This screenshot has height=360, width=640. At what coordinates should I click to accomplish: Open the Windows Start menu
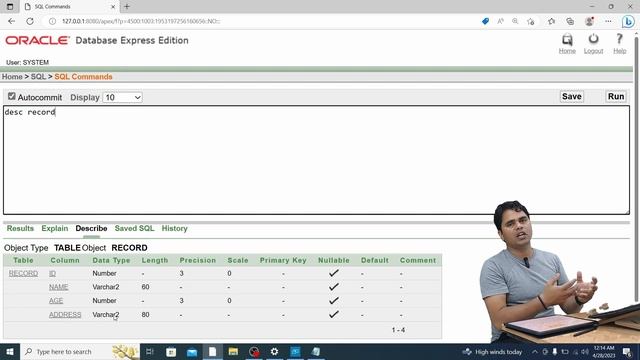(10, 351)
